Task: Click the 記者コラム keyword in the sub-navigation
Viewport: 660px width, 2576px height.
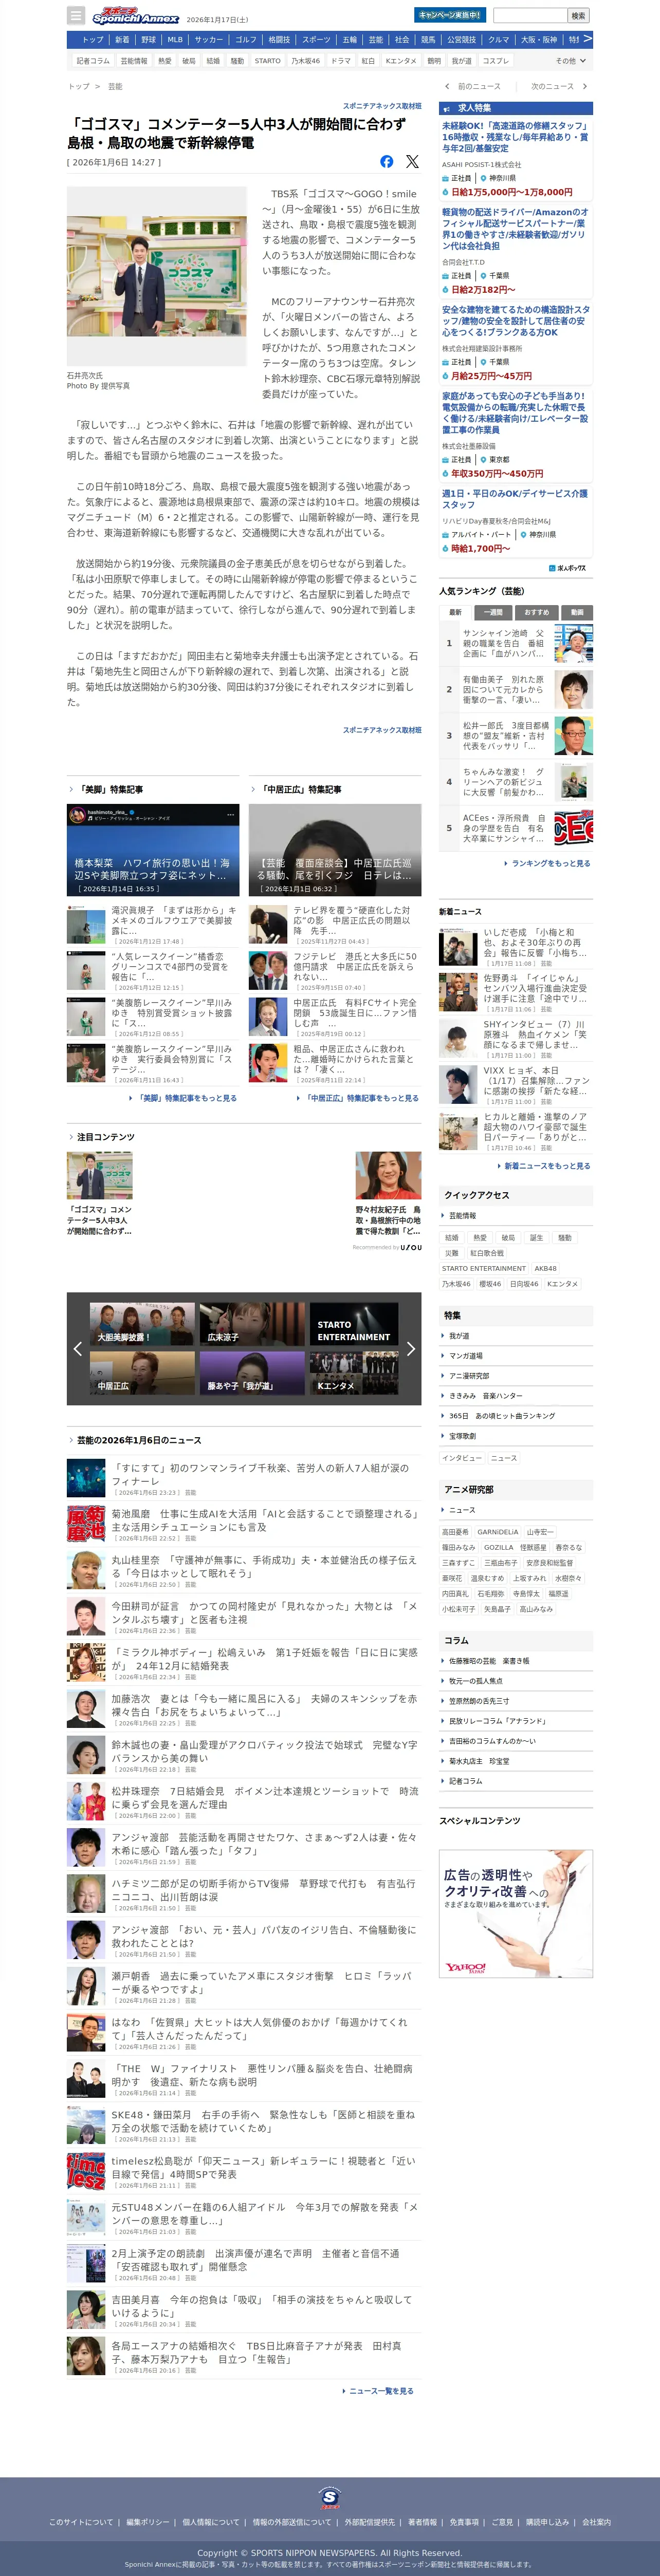Action: [93, 61]
